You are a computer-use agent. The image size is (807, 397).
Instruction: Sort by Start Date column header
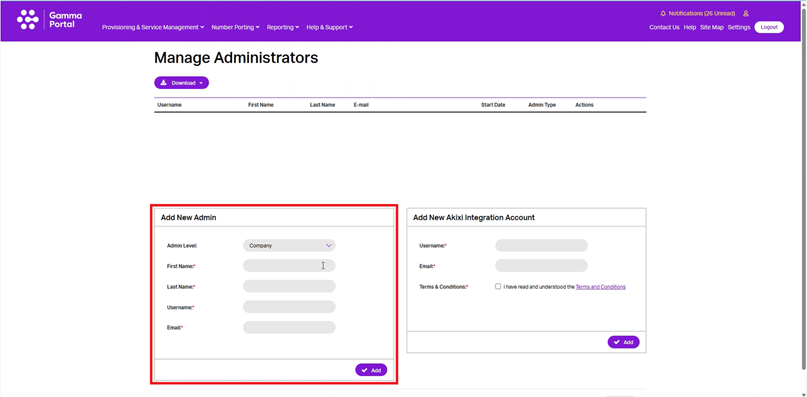coord(493,105)
